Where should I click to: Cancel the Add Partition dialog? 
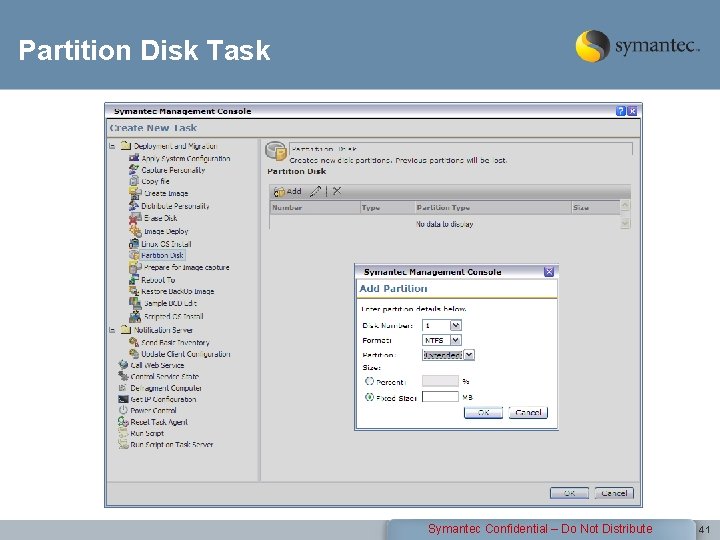[528, 412]
